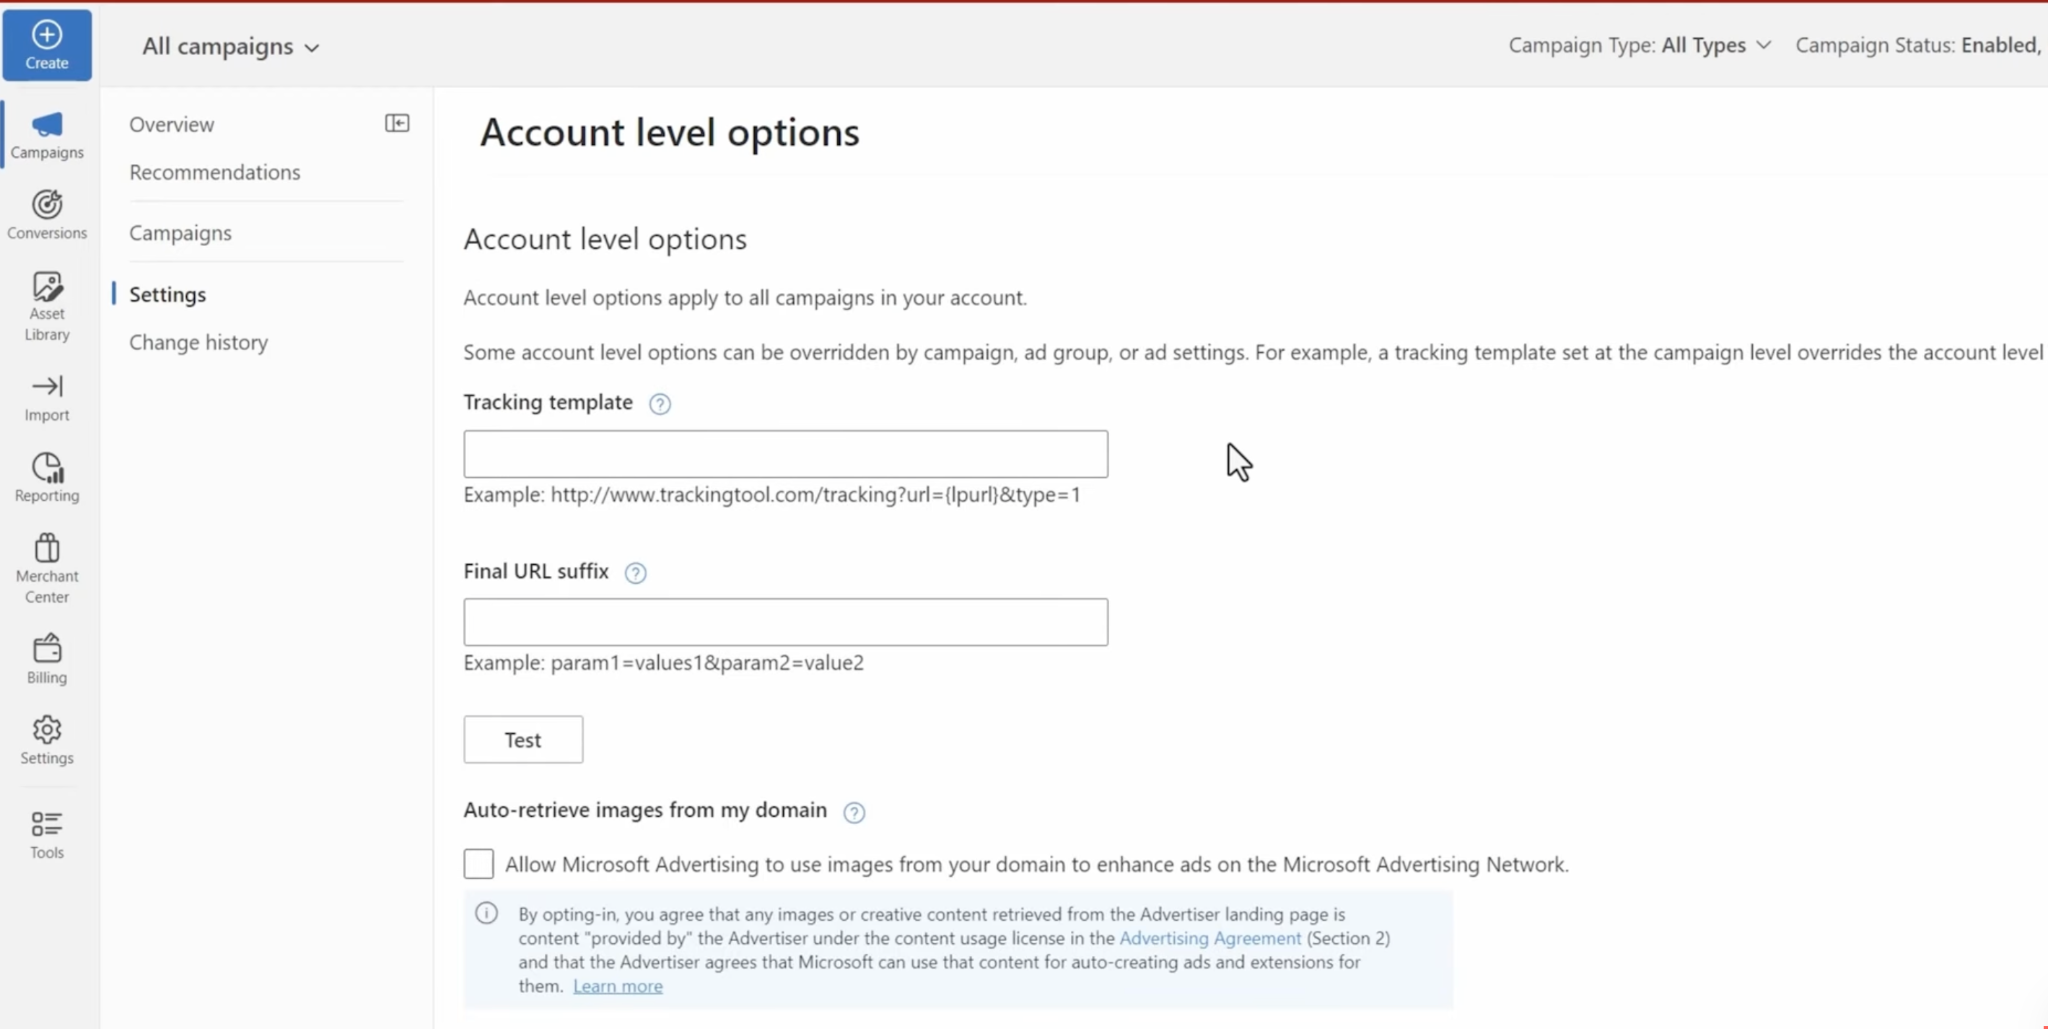The width and height of the screenshot is (2048, 1029).
Task: Open the Advertising Agreement link
Action: point(1210,938)
